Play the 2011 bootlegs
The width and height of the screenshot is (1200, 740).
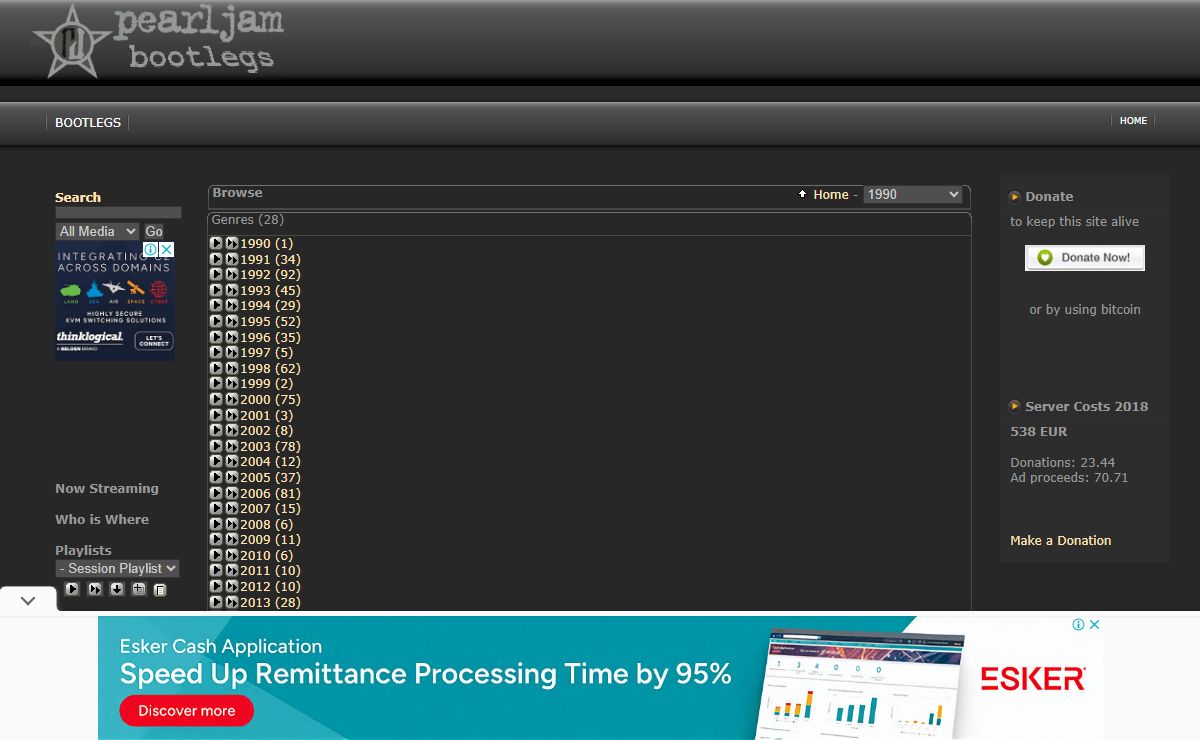pos(216,571)
